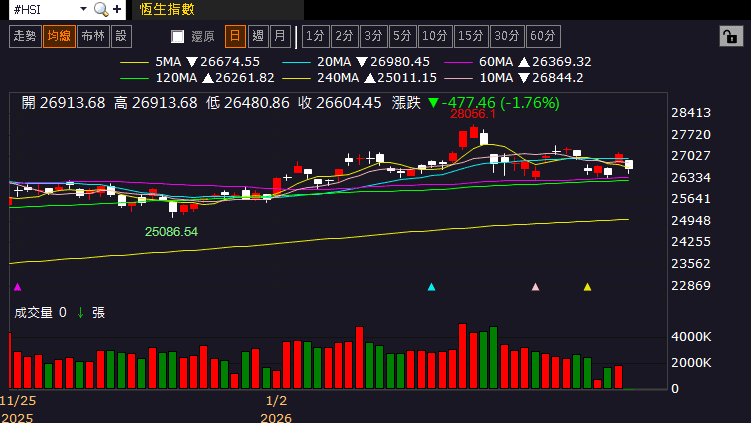
Task: Toggle the 還原 checkbox
Action: click(x=178, y=36)
